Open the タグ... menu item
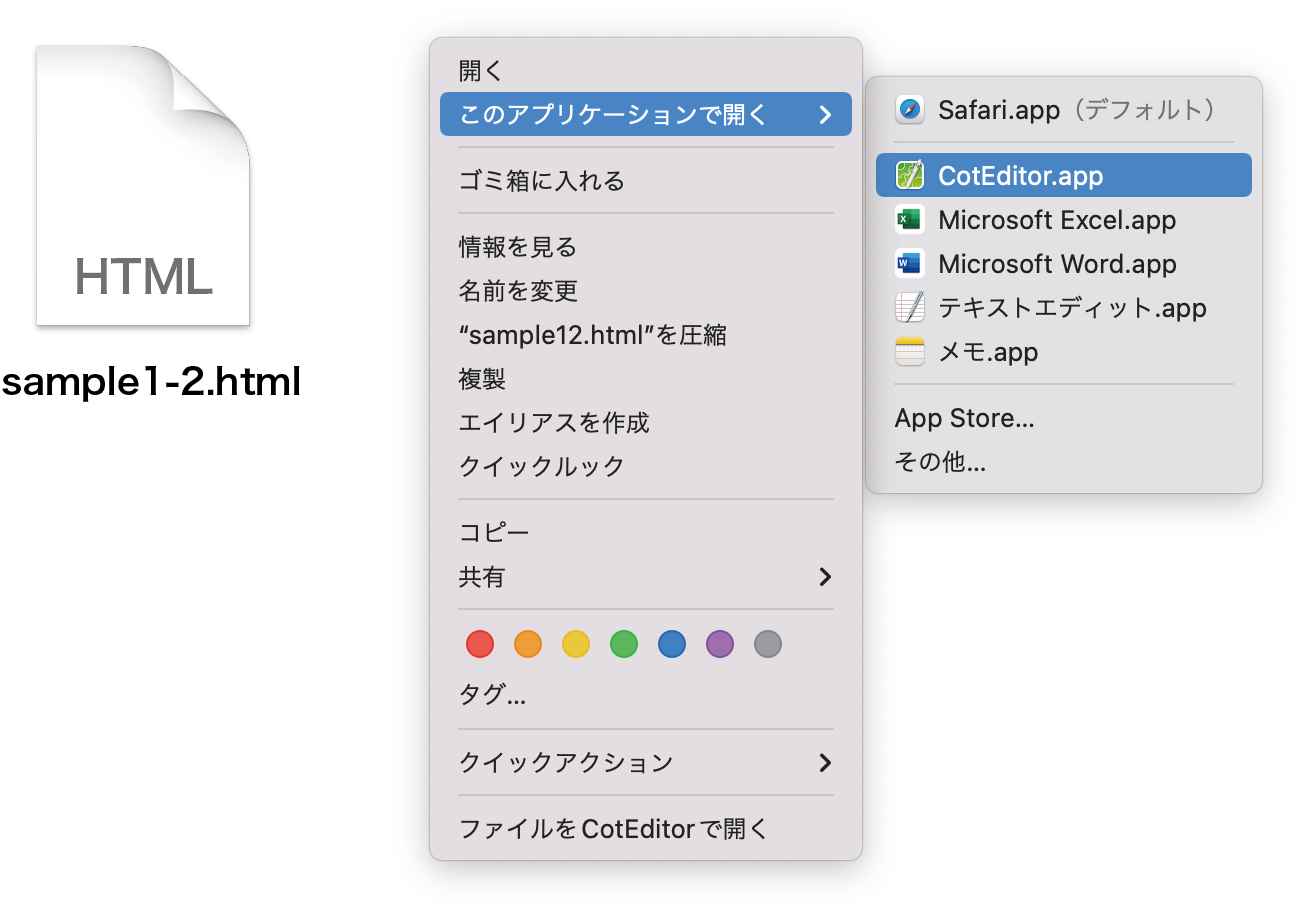Image resolution: width=1308 pixels, height=915 pixels. [x=646, y=695]
